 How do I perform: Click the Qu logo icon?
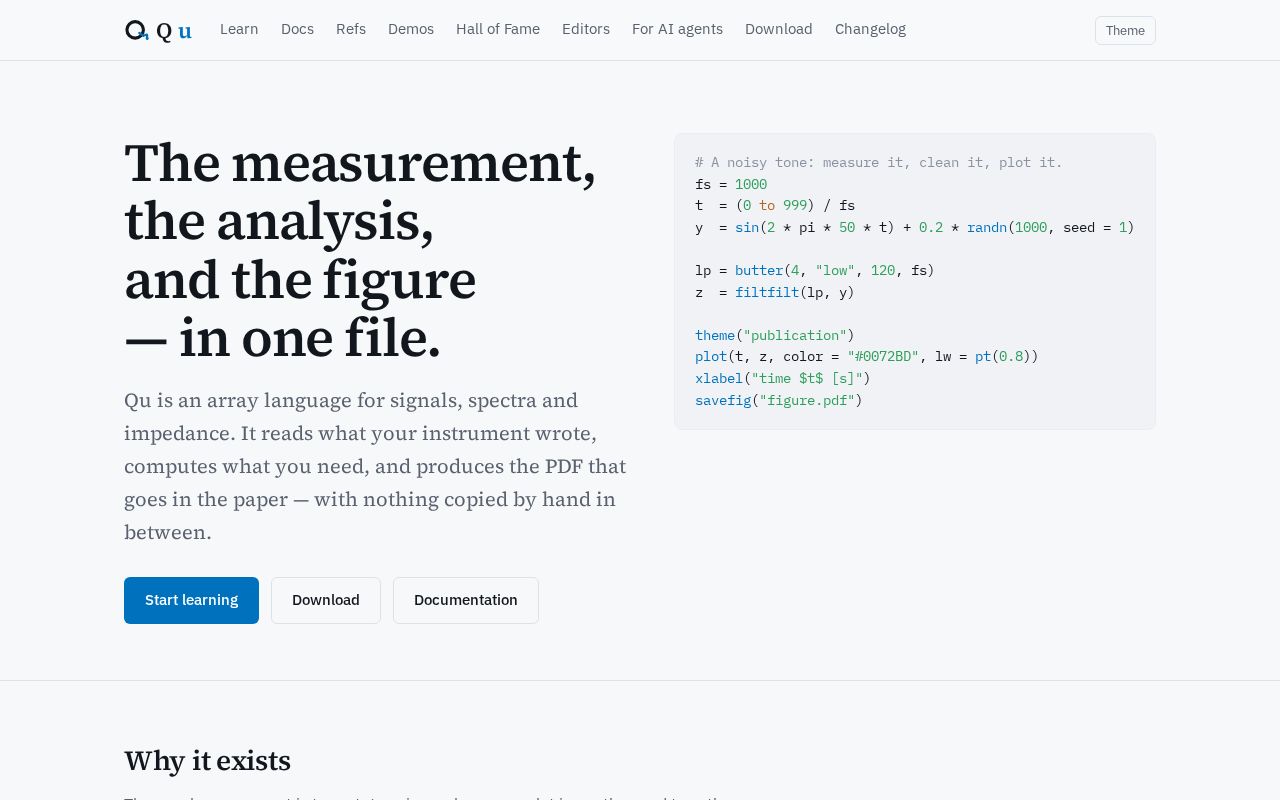[x=137, y=30]
